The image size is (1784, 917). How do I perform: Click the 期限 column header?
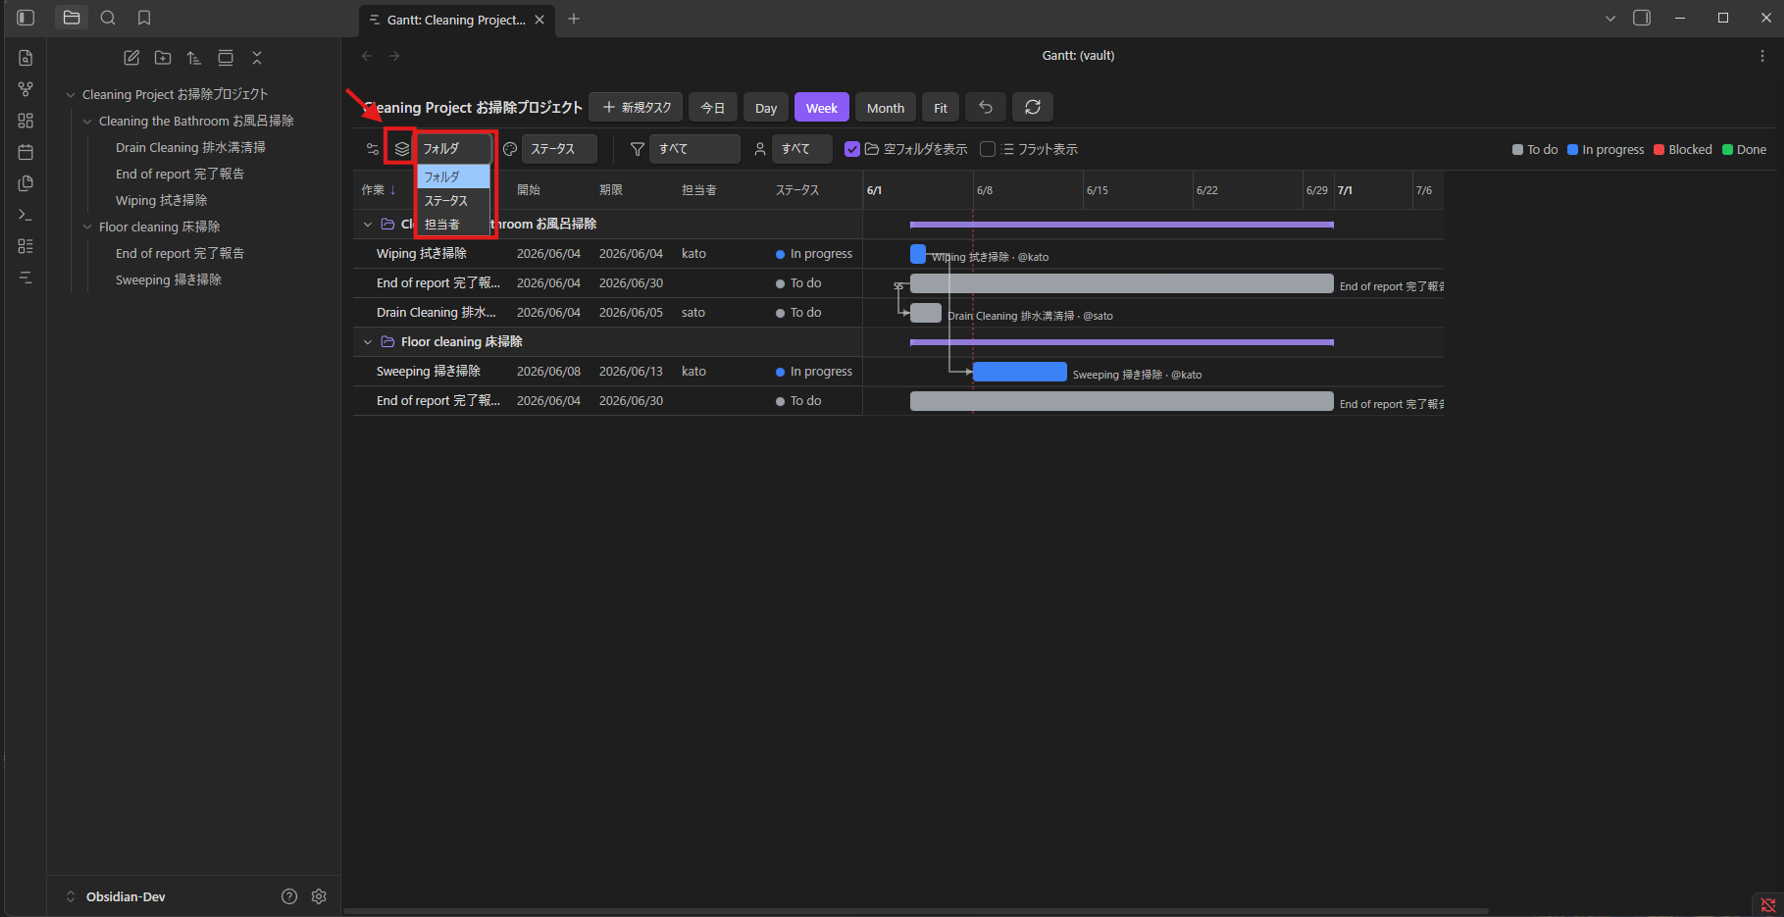[x=611, y=190]
